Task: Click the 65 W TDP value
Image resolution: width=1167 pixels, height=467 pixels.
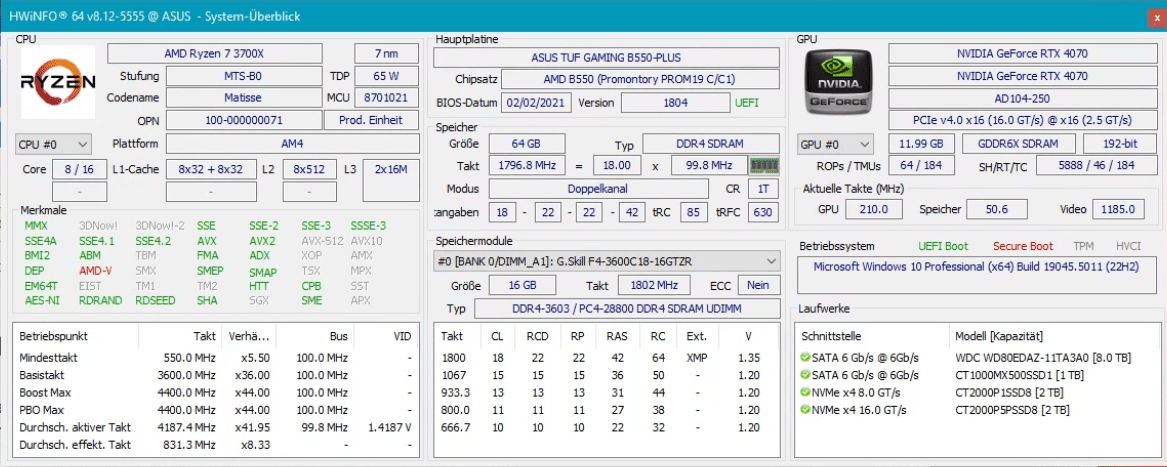Action: (x=386, y=76)
